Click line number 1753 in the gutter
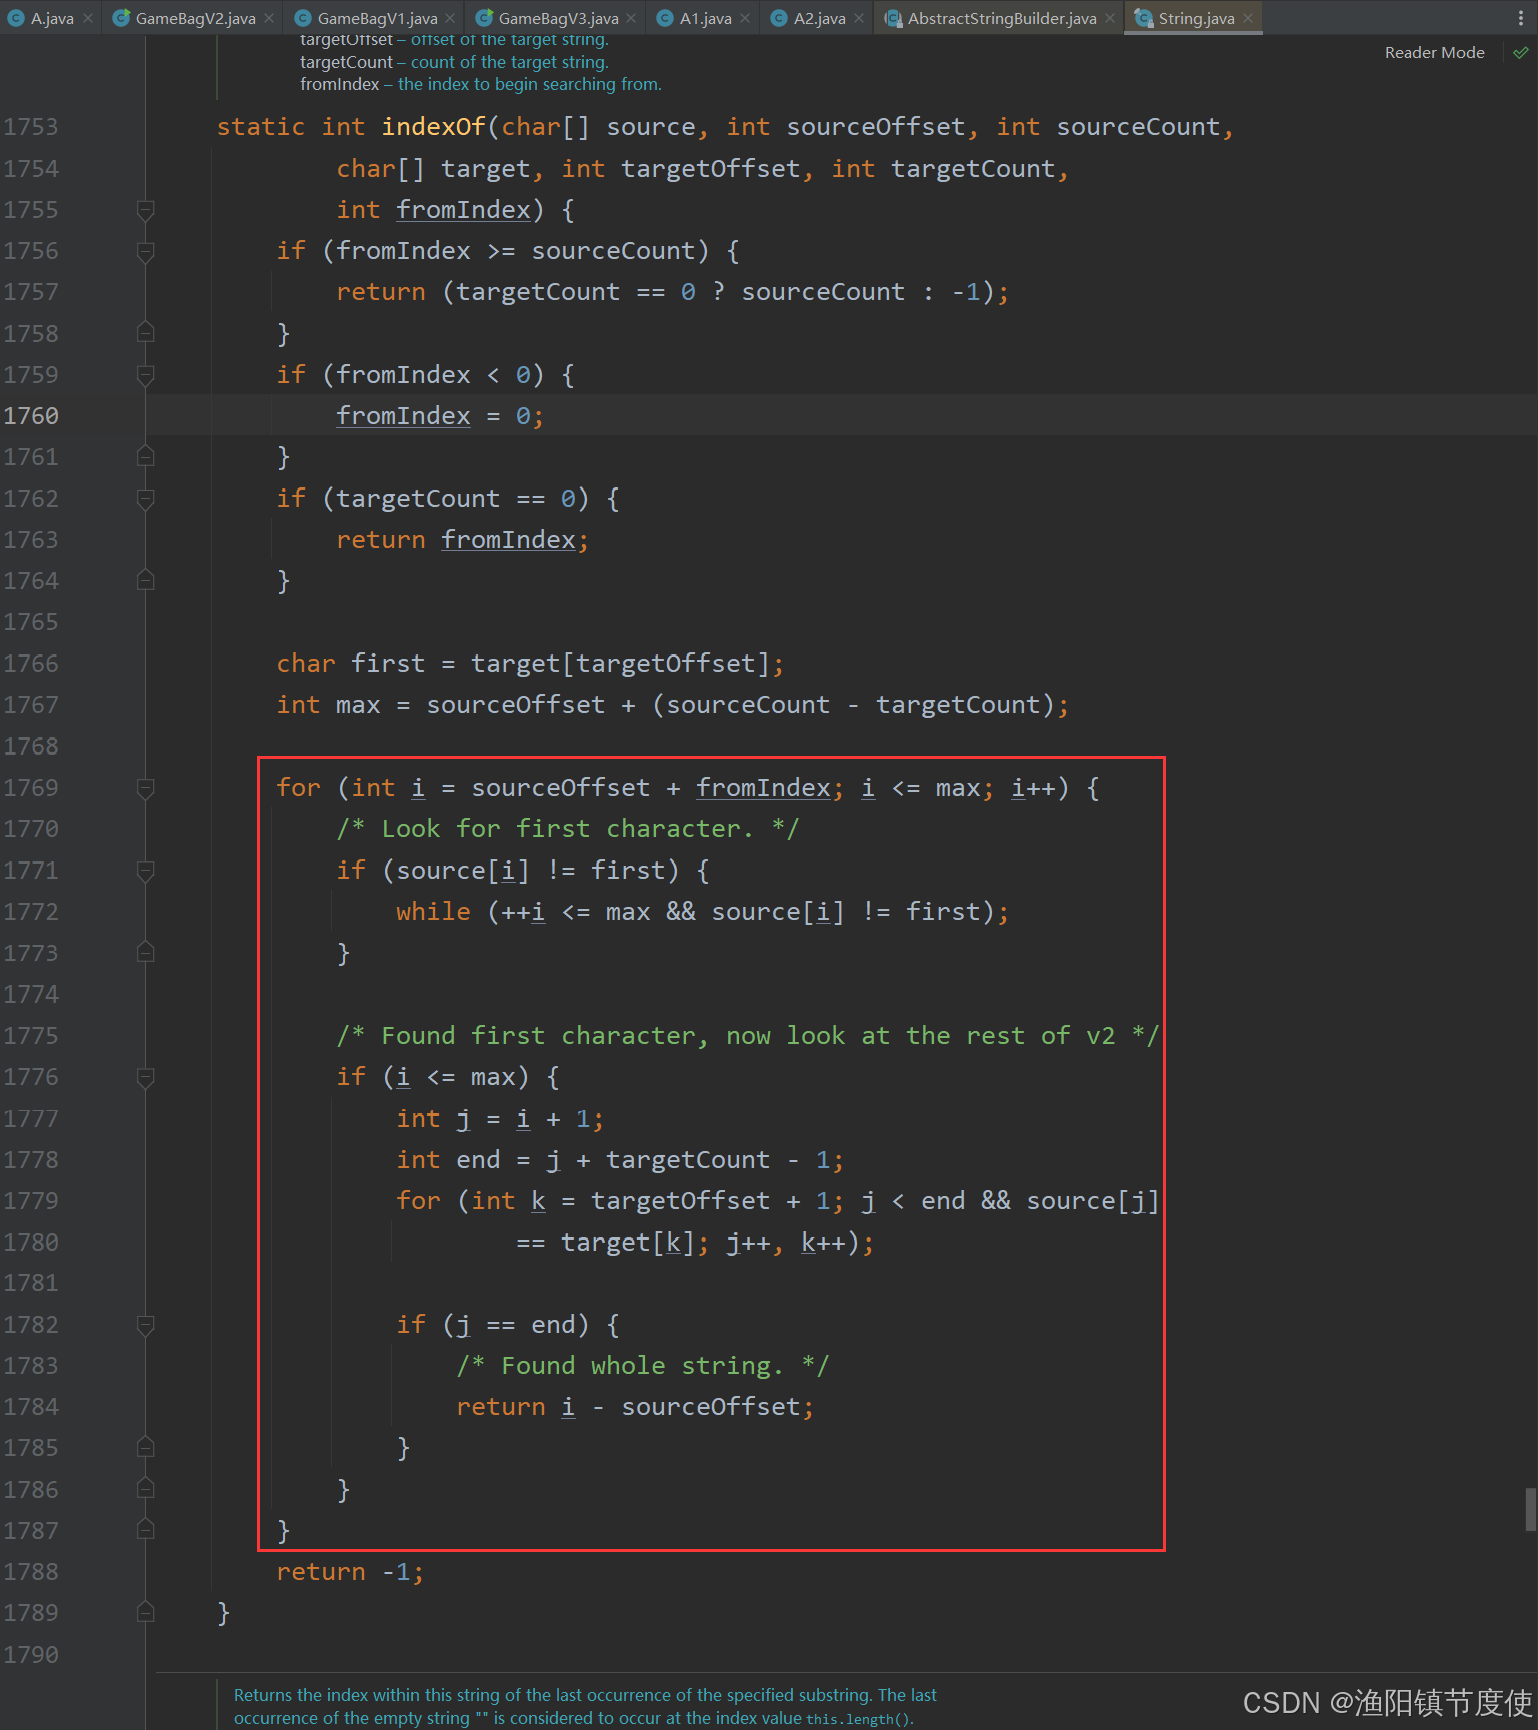Screen dimensions: 1538x1730 tap(31, 127)
